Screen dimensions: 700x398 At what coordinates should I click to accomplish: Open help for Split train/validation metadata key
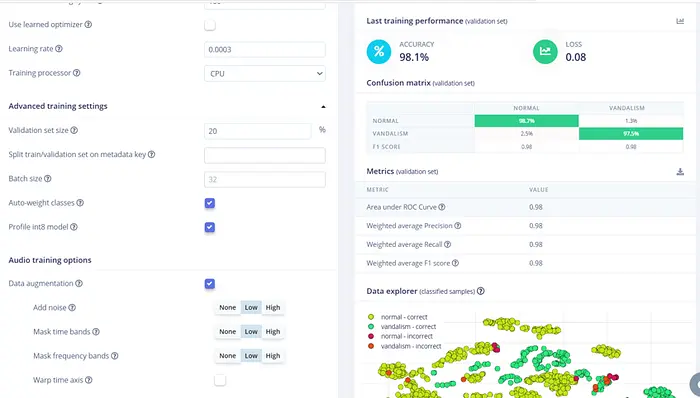coord(151,154)
